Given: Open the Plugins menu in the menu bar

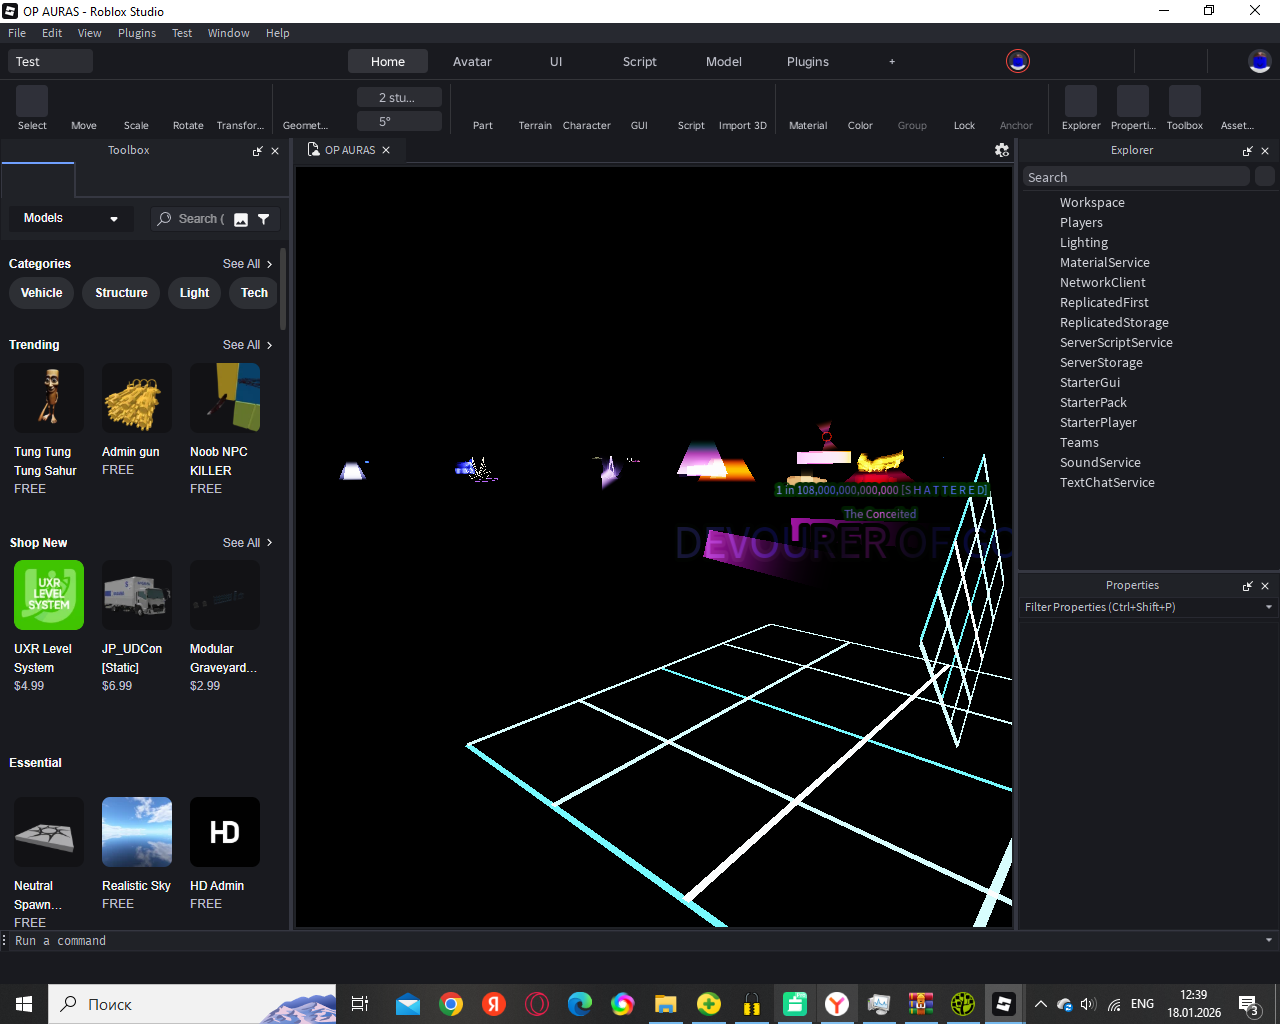Looking at the screenshot, I should point(137,33).
